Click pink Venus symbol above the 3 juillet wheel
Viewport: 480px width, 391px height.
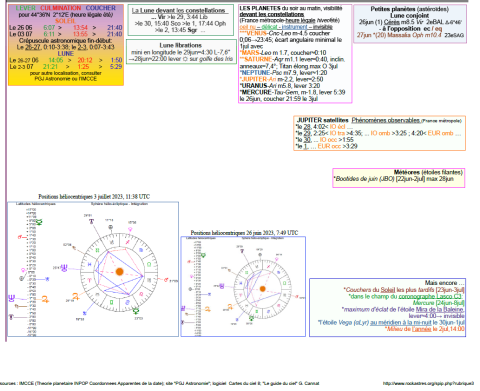131,229
